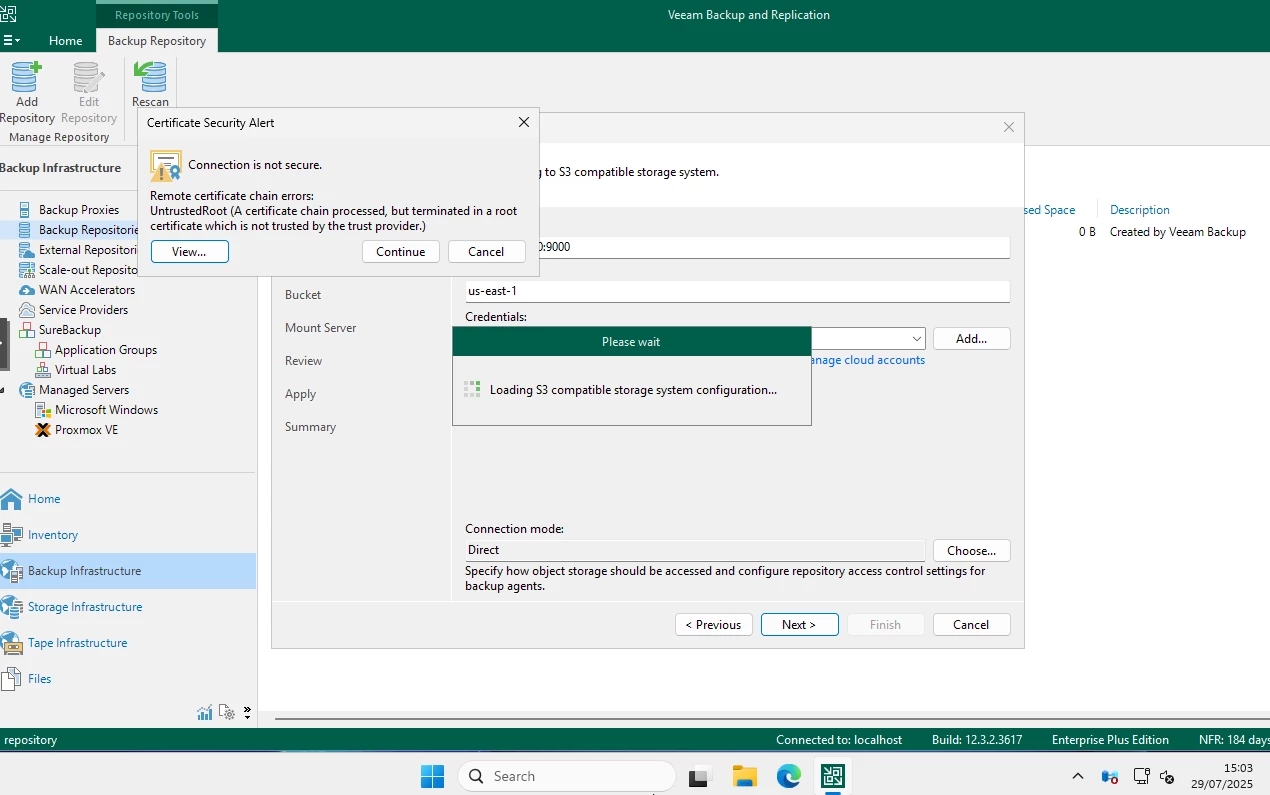Click the Proxmox VE X icon

coord(43,430)
